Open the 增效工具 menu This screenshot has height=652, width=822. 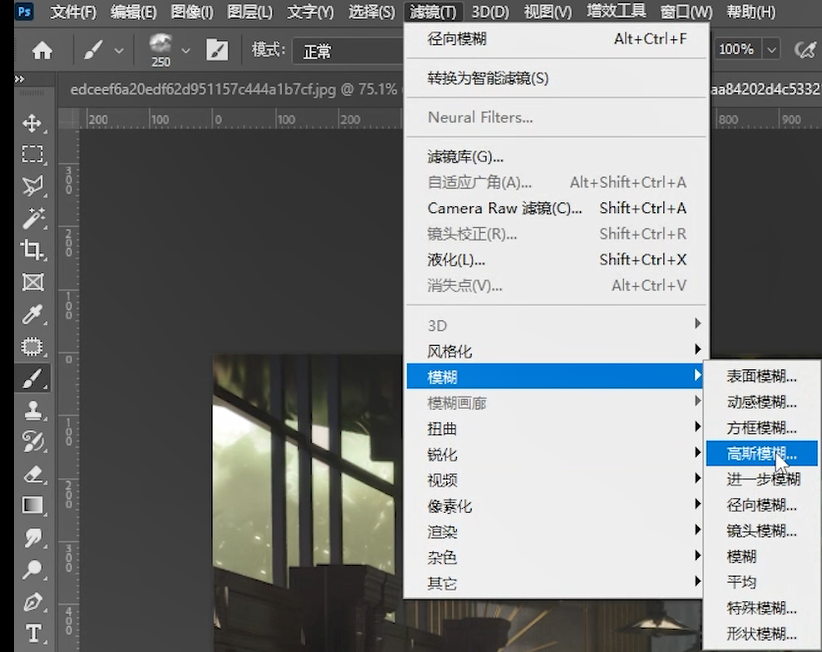point(616,10)
